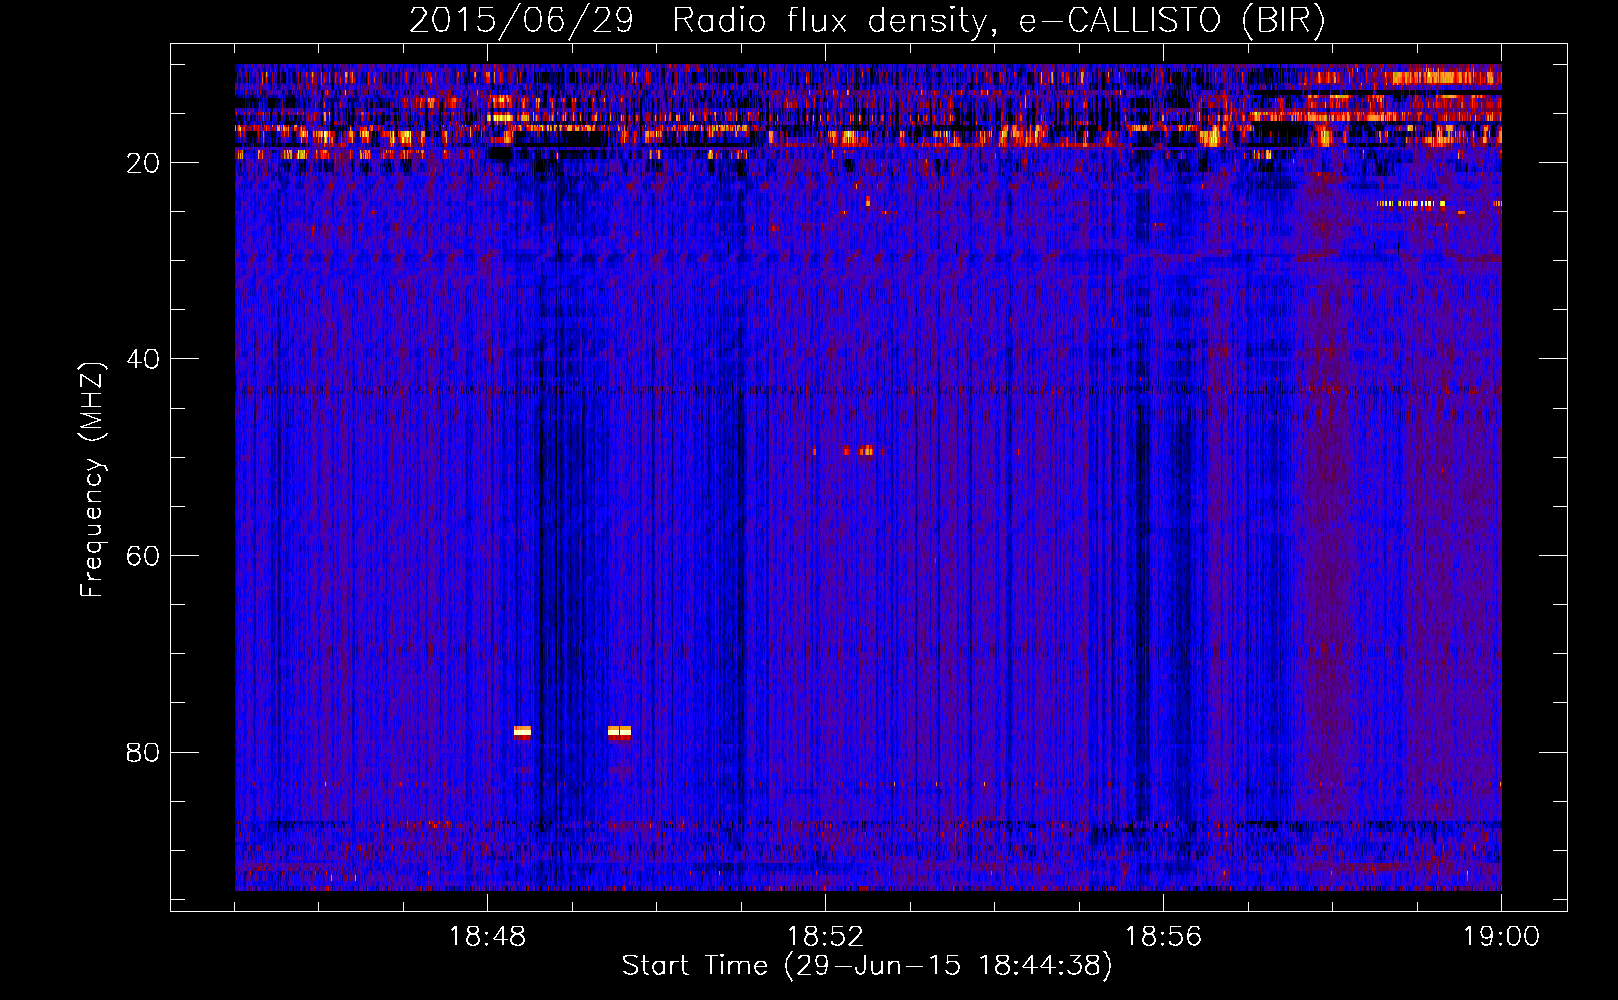The width and height of the screenshot is (1618, 1000).
Task: Click the 19:00 time tick label
Action: [1501, 937]
